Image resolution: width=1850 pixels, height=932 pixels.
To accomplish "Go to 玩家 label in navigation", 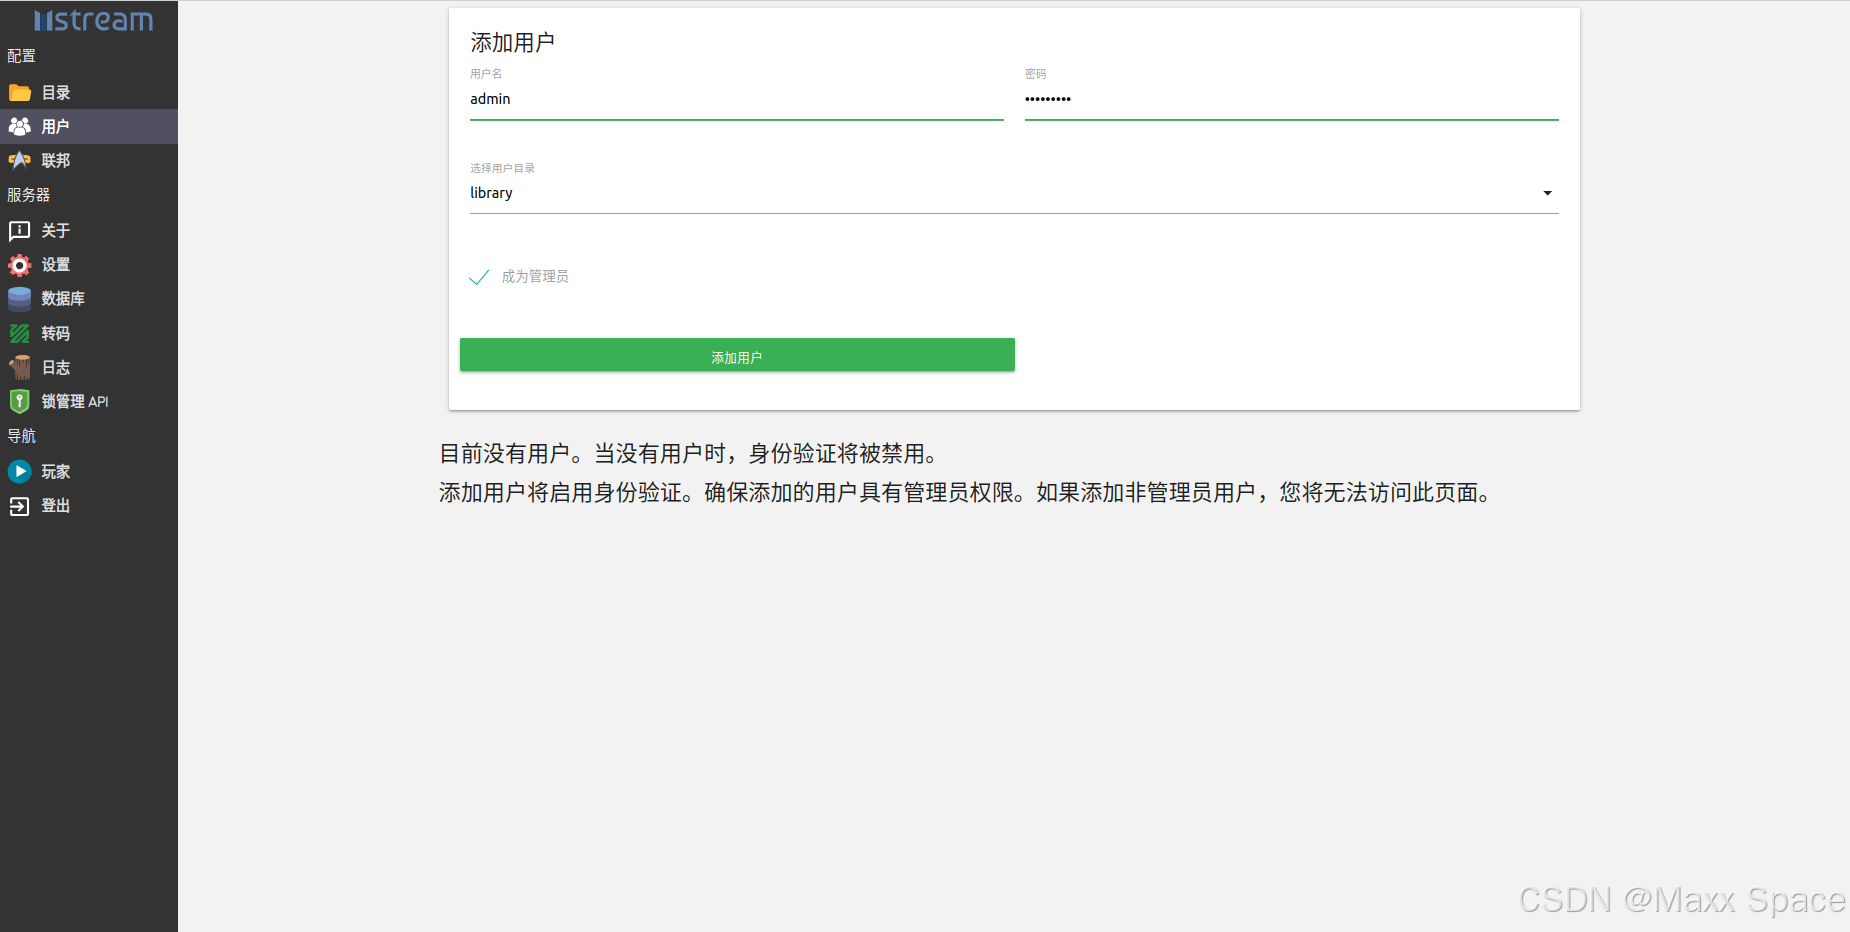I will (x=56, y=472).
